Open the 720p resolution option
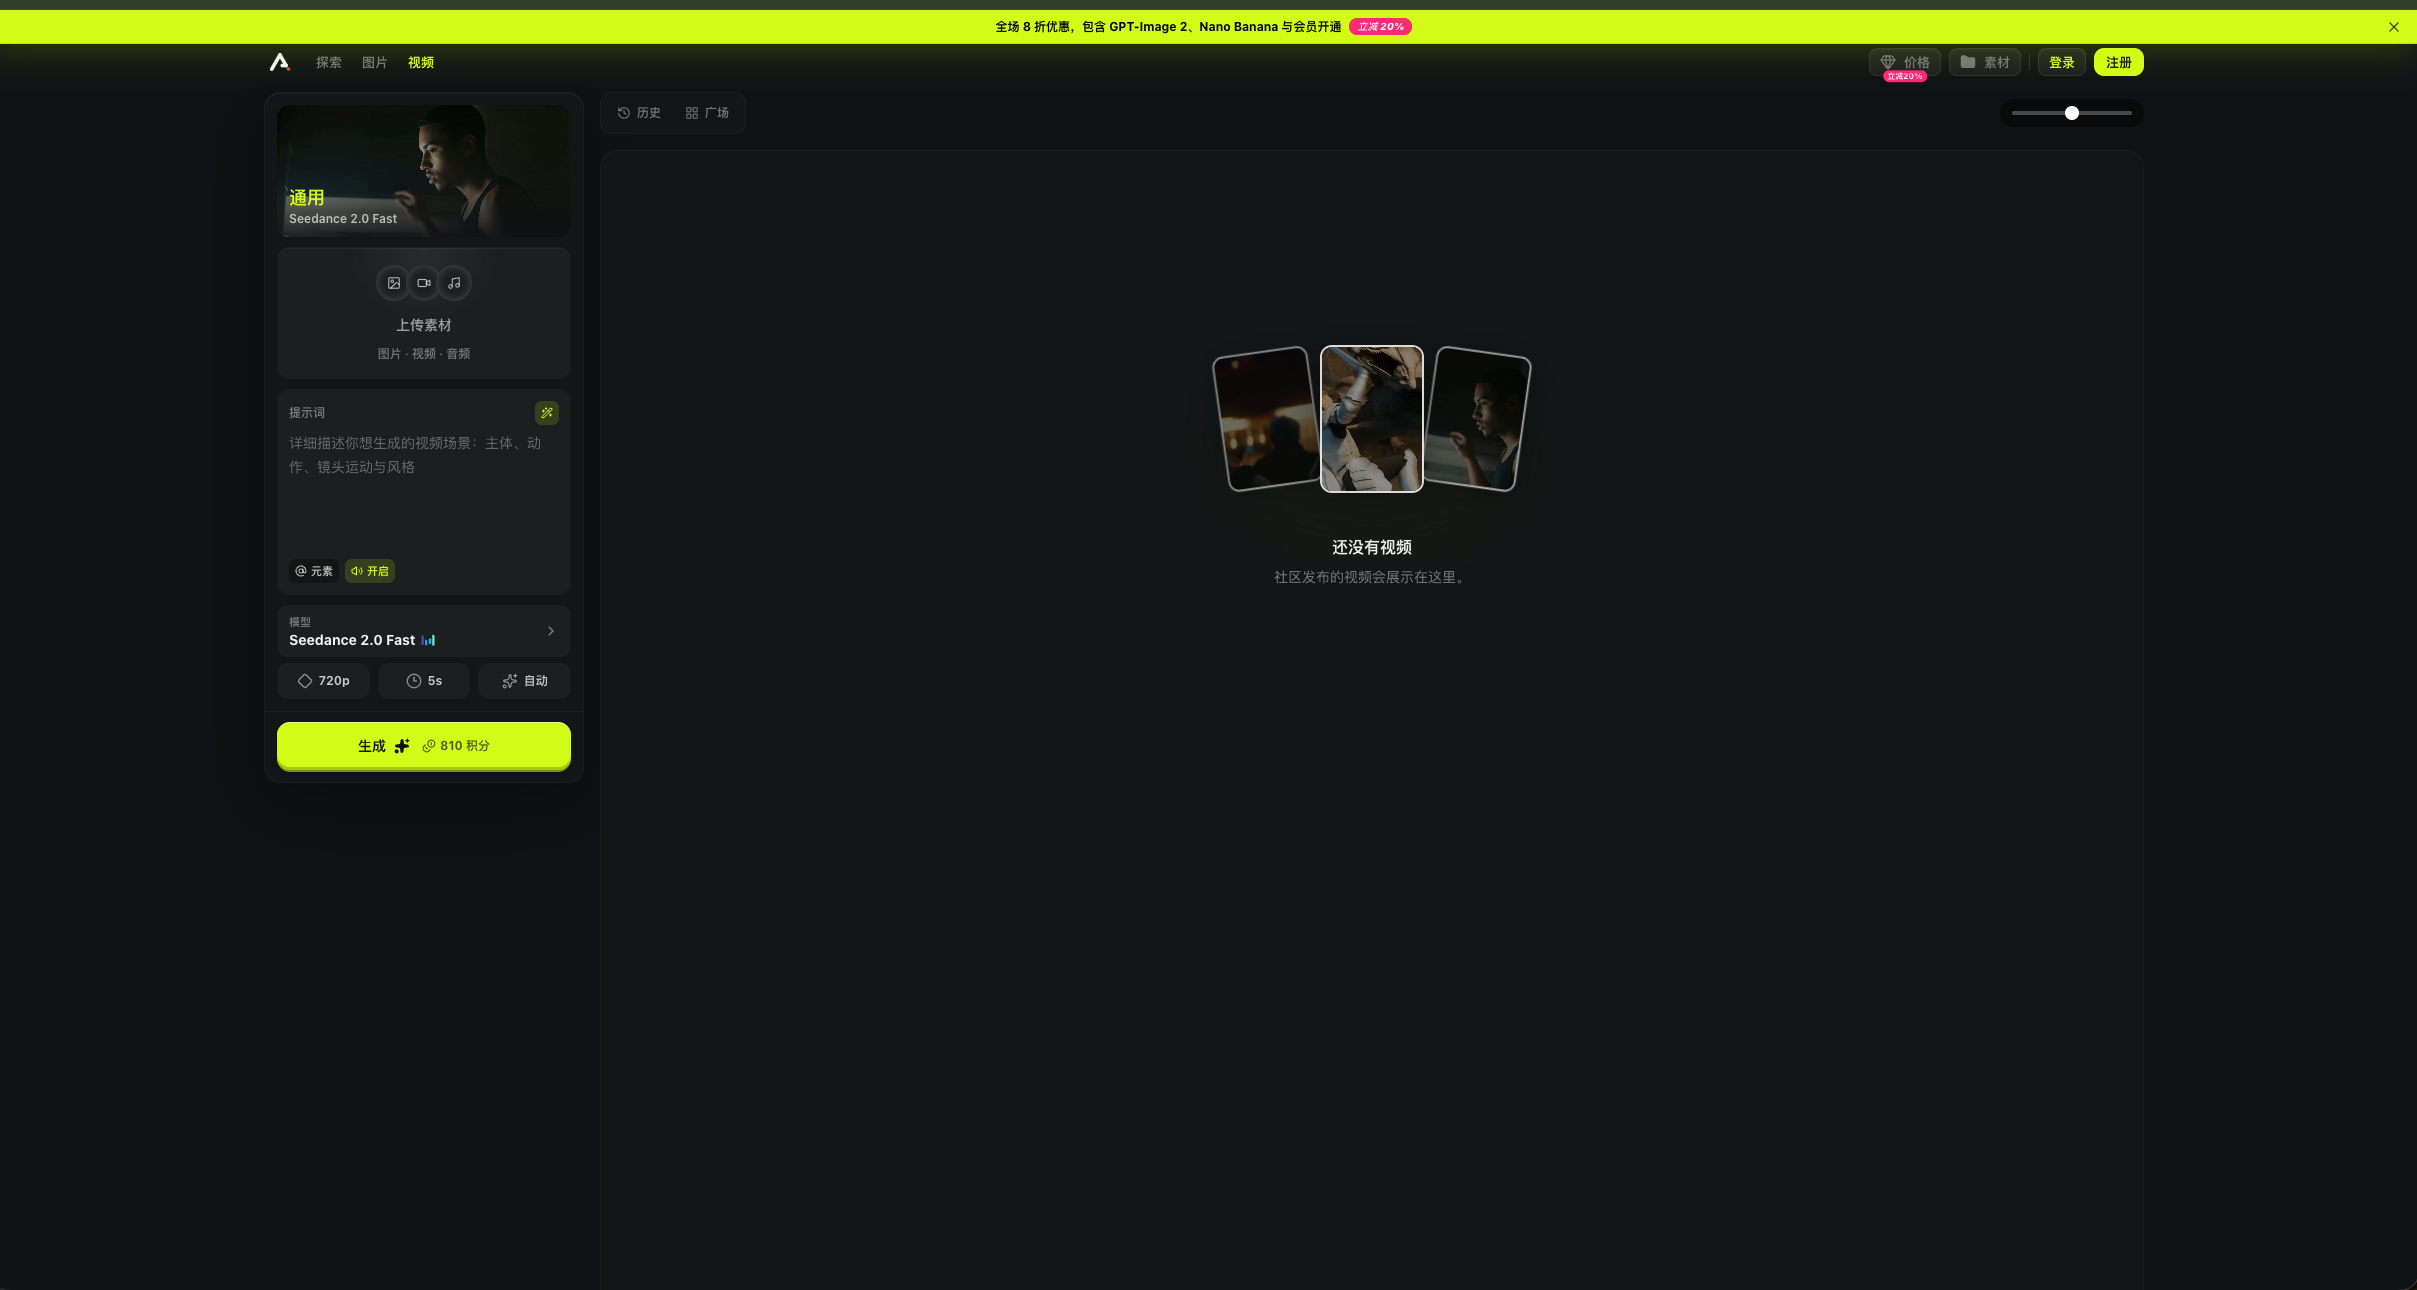The width and height of the screenshot is (2417, 1290). pyautogui.click(x=323, y=681)
